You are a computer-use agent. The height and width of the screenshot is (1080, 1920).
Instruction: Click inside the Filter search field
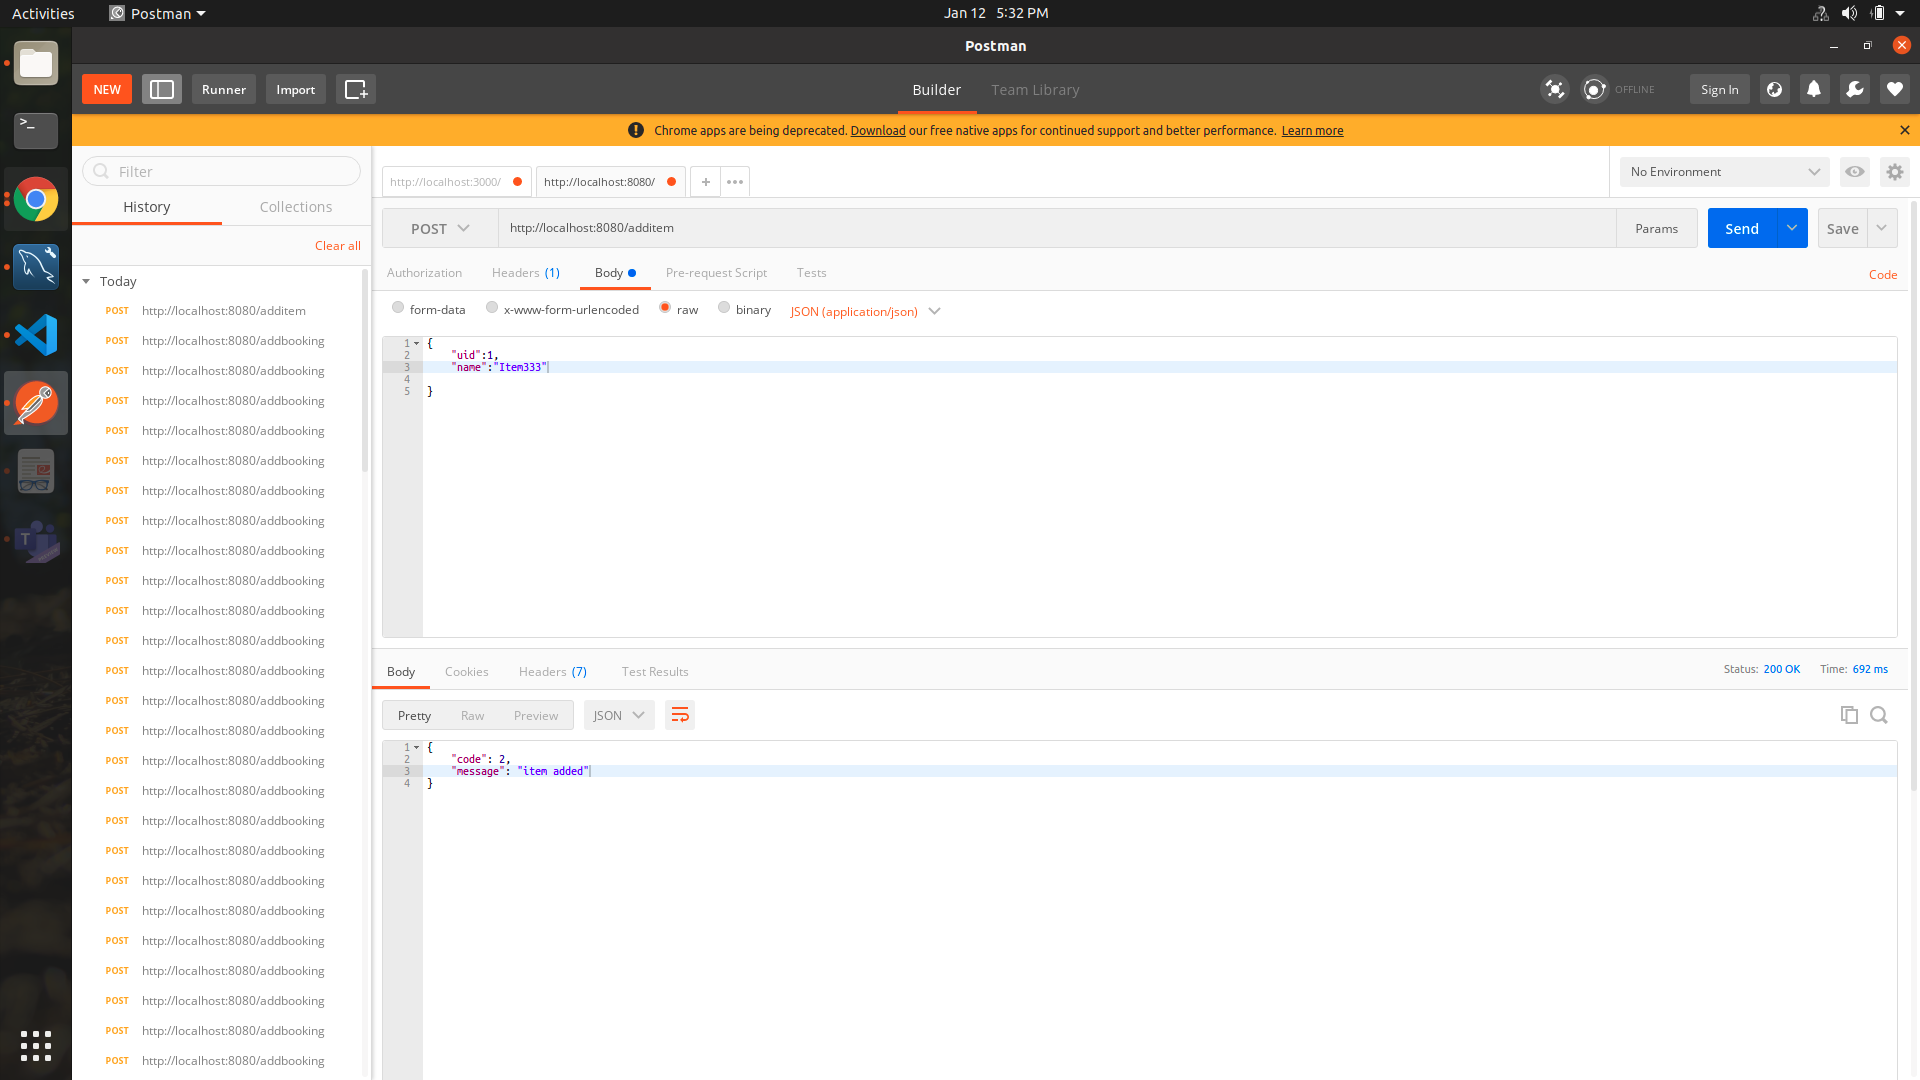coord(221,171)
